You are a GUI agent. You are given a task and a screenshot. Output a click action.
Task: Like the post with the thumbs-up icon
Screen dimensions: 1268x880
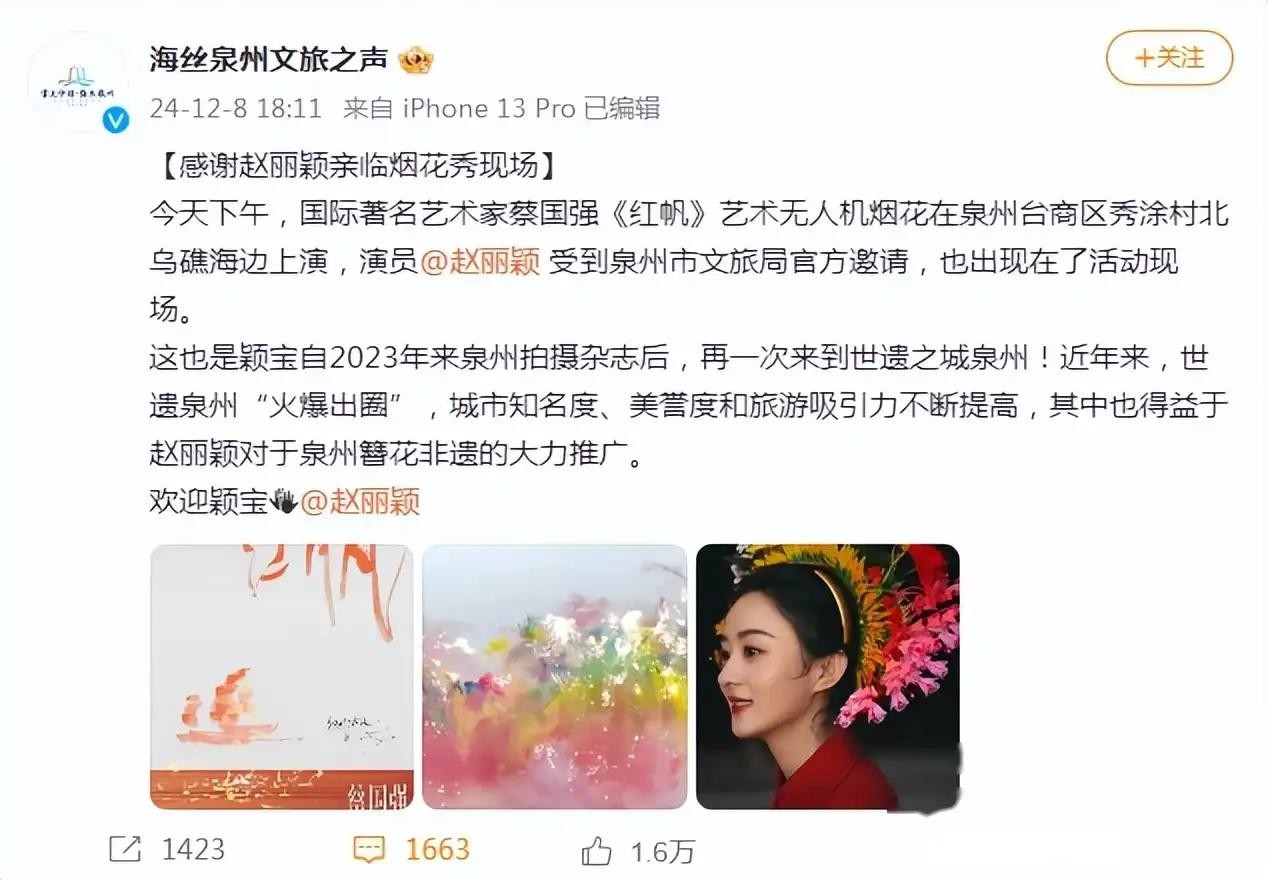pyautogui.click(x=597, y=851)
